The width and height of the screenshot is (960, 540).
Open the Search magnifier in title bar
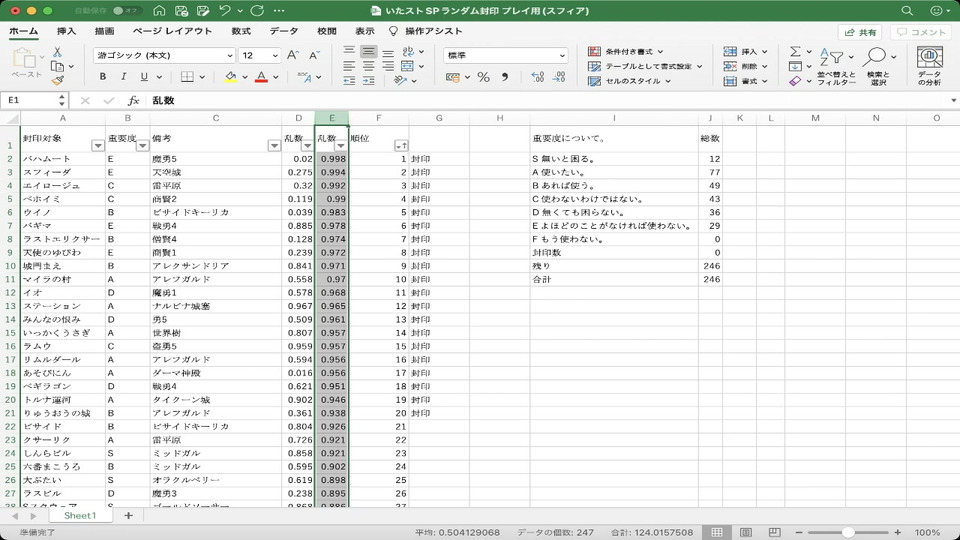[x=907, y=10]
